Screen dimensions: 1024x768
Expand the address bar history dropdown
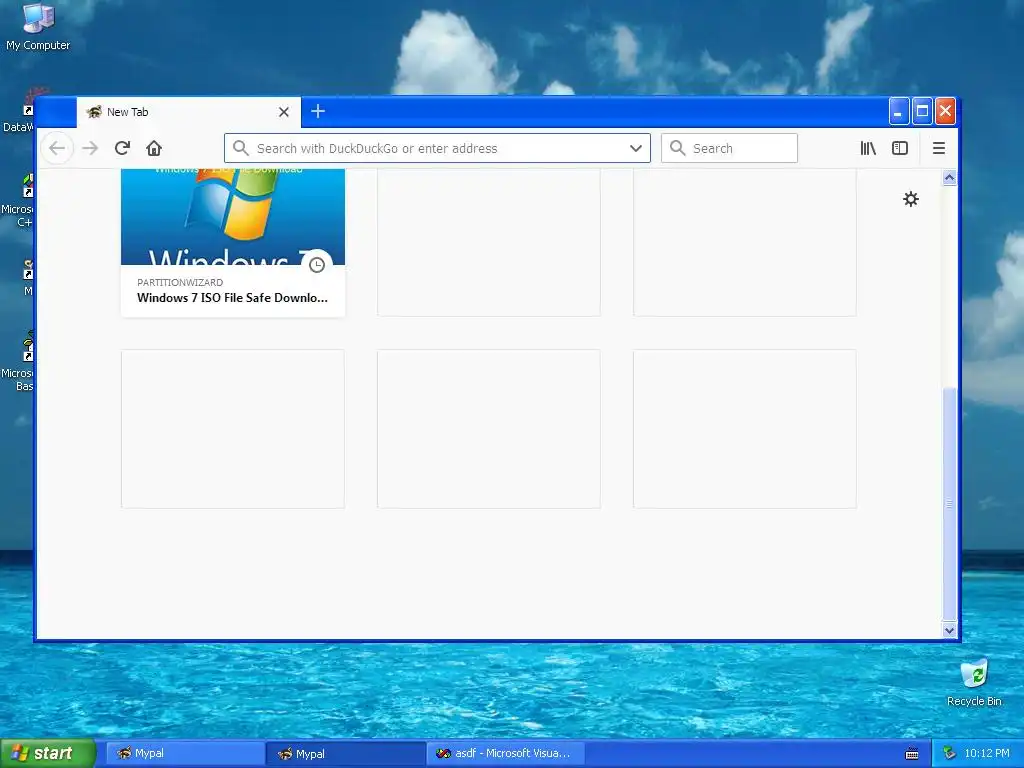tap(635, 148)
